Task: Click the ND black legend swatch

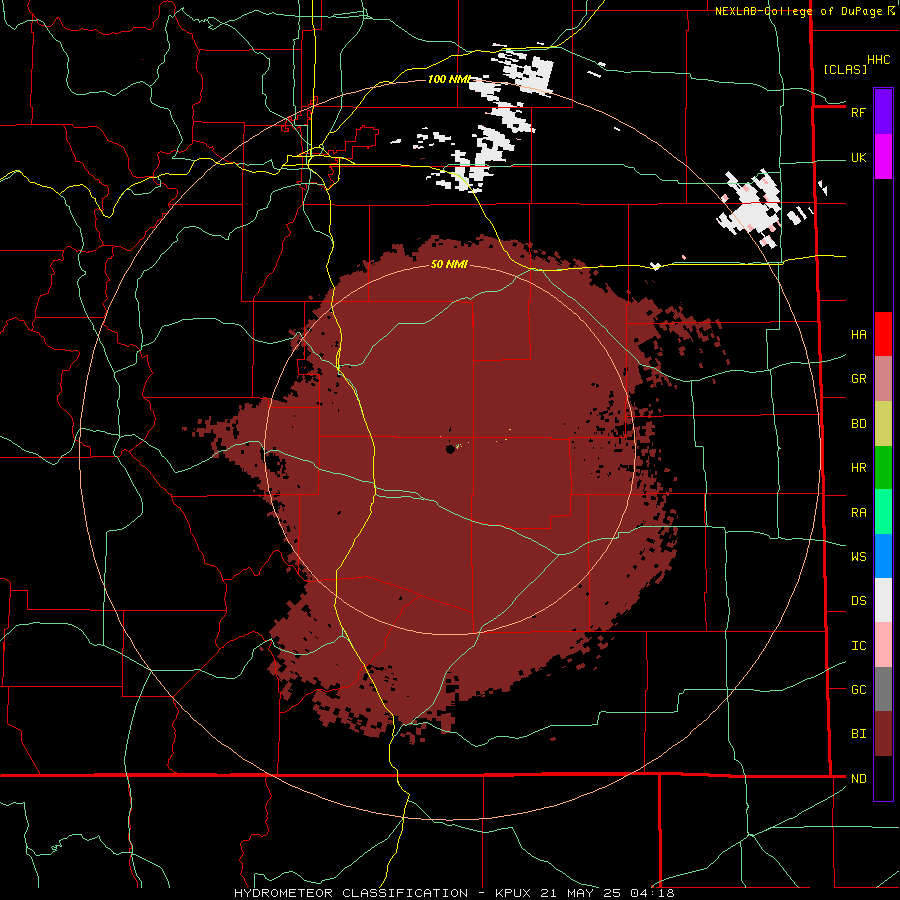Action: pyautogui.click(x=883, y=778)
